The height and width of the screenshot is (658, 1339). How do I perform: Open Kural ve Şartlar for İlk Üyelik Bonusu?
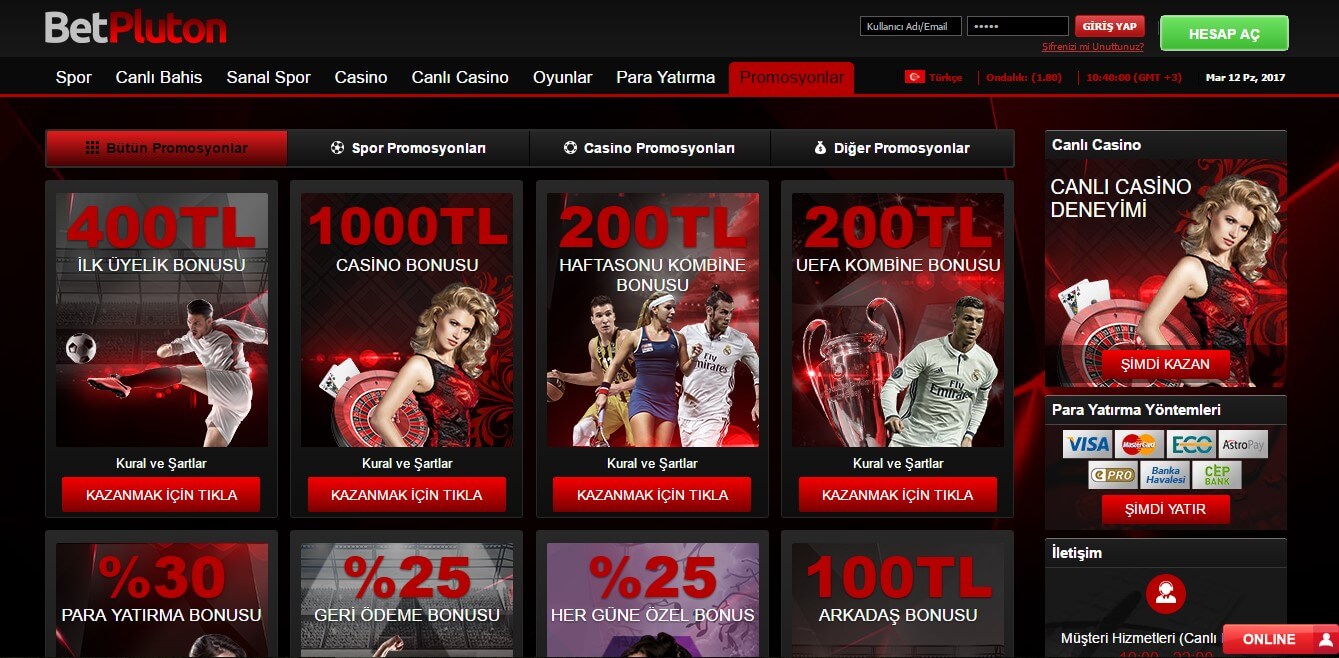coord(162,463)
